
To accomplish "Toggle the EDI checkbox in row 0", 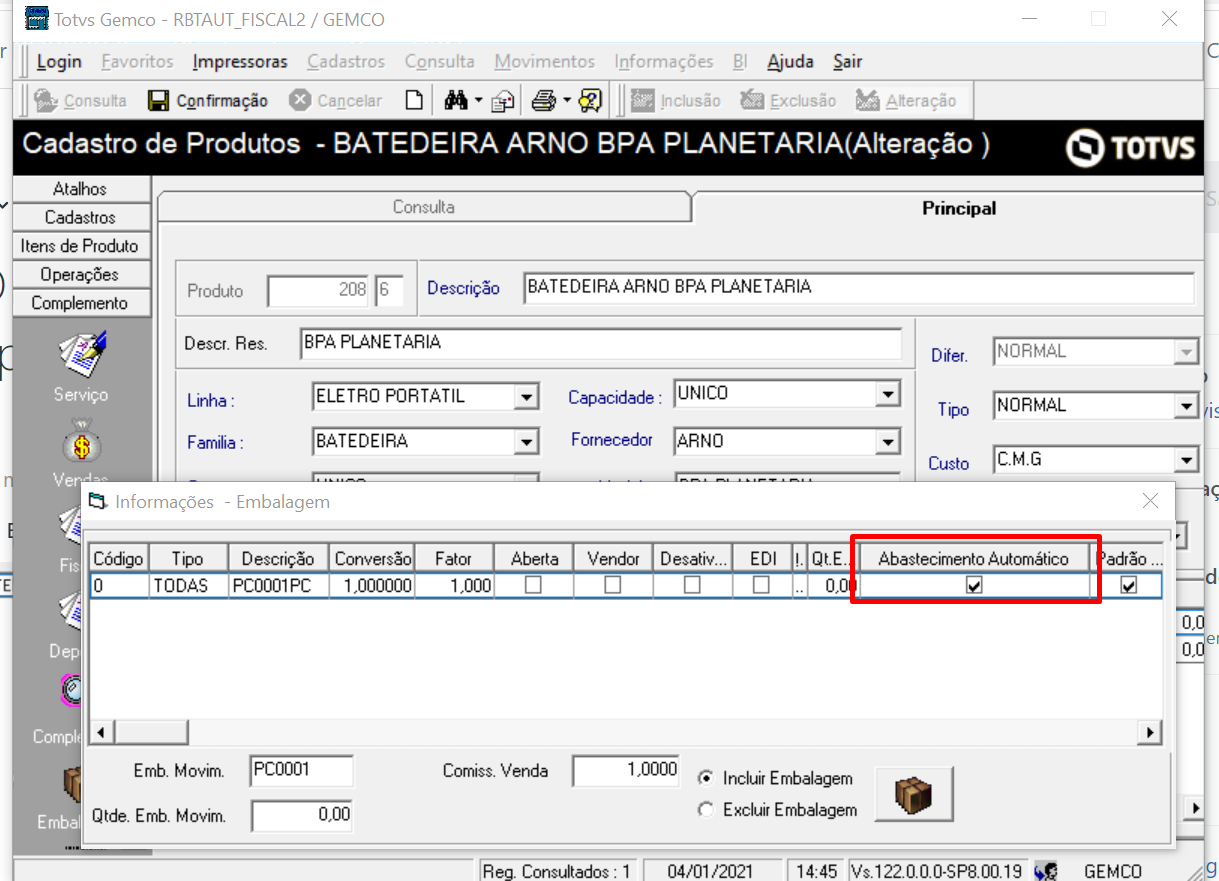I will (x=761, y=586).
